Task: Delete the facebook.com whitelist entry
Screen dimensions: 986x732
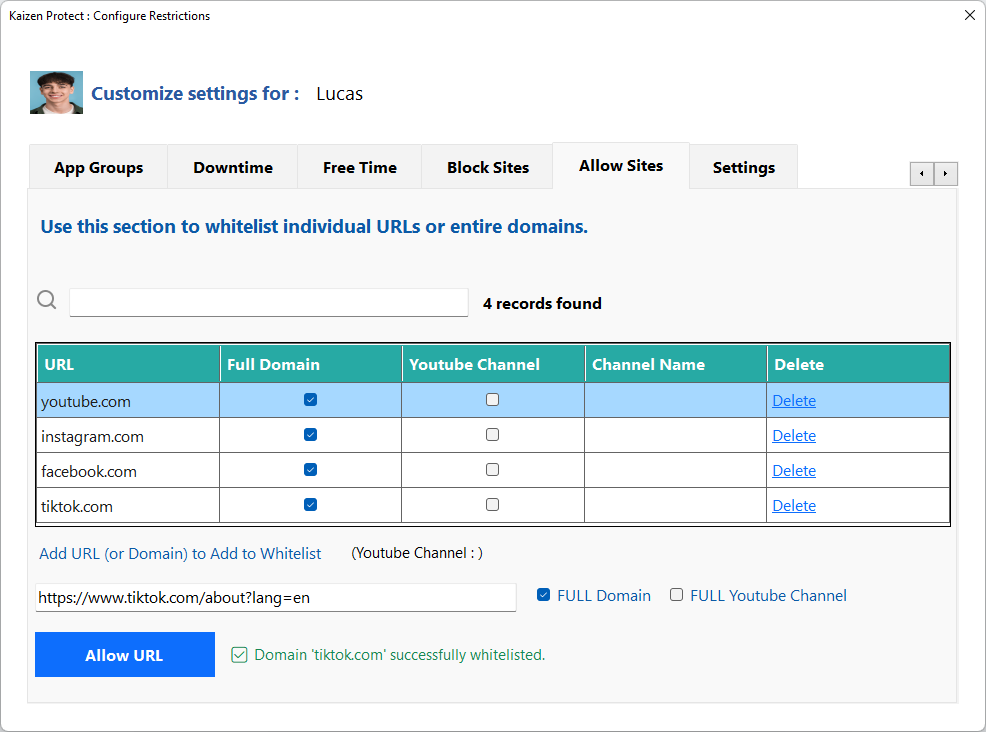Action: 794,471
